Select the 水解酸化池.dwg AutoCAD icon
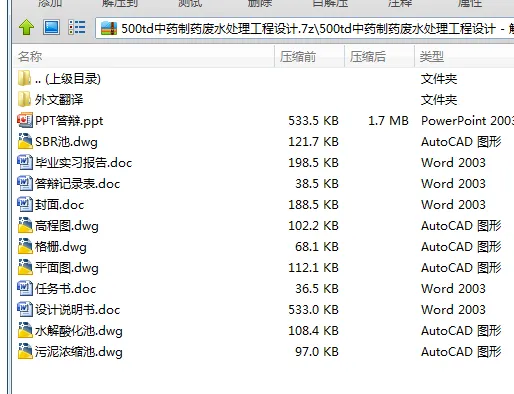 [x=25, y=330]
